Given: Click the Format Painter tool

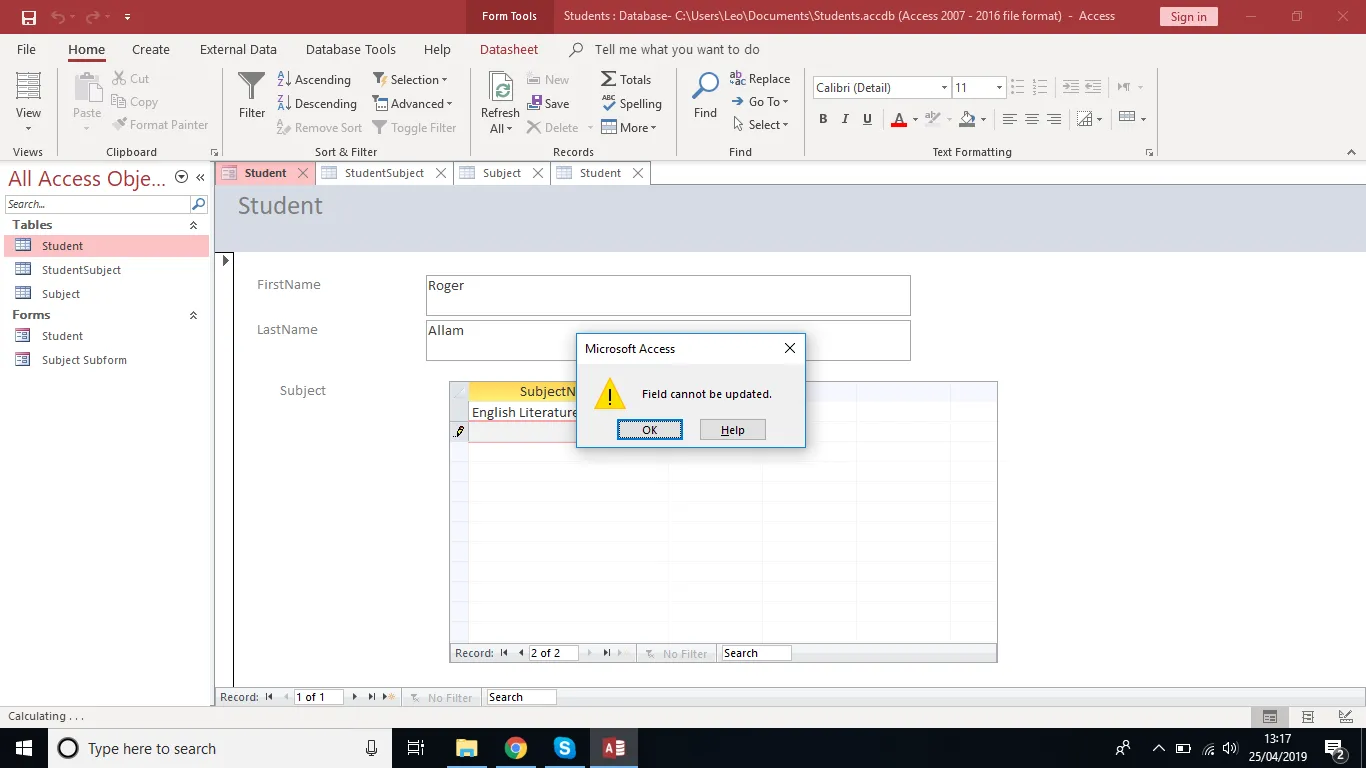Looking at the screenshot, I should click(x=161, y=125).
